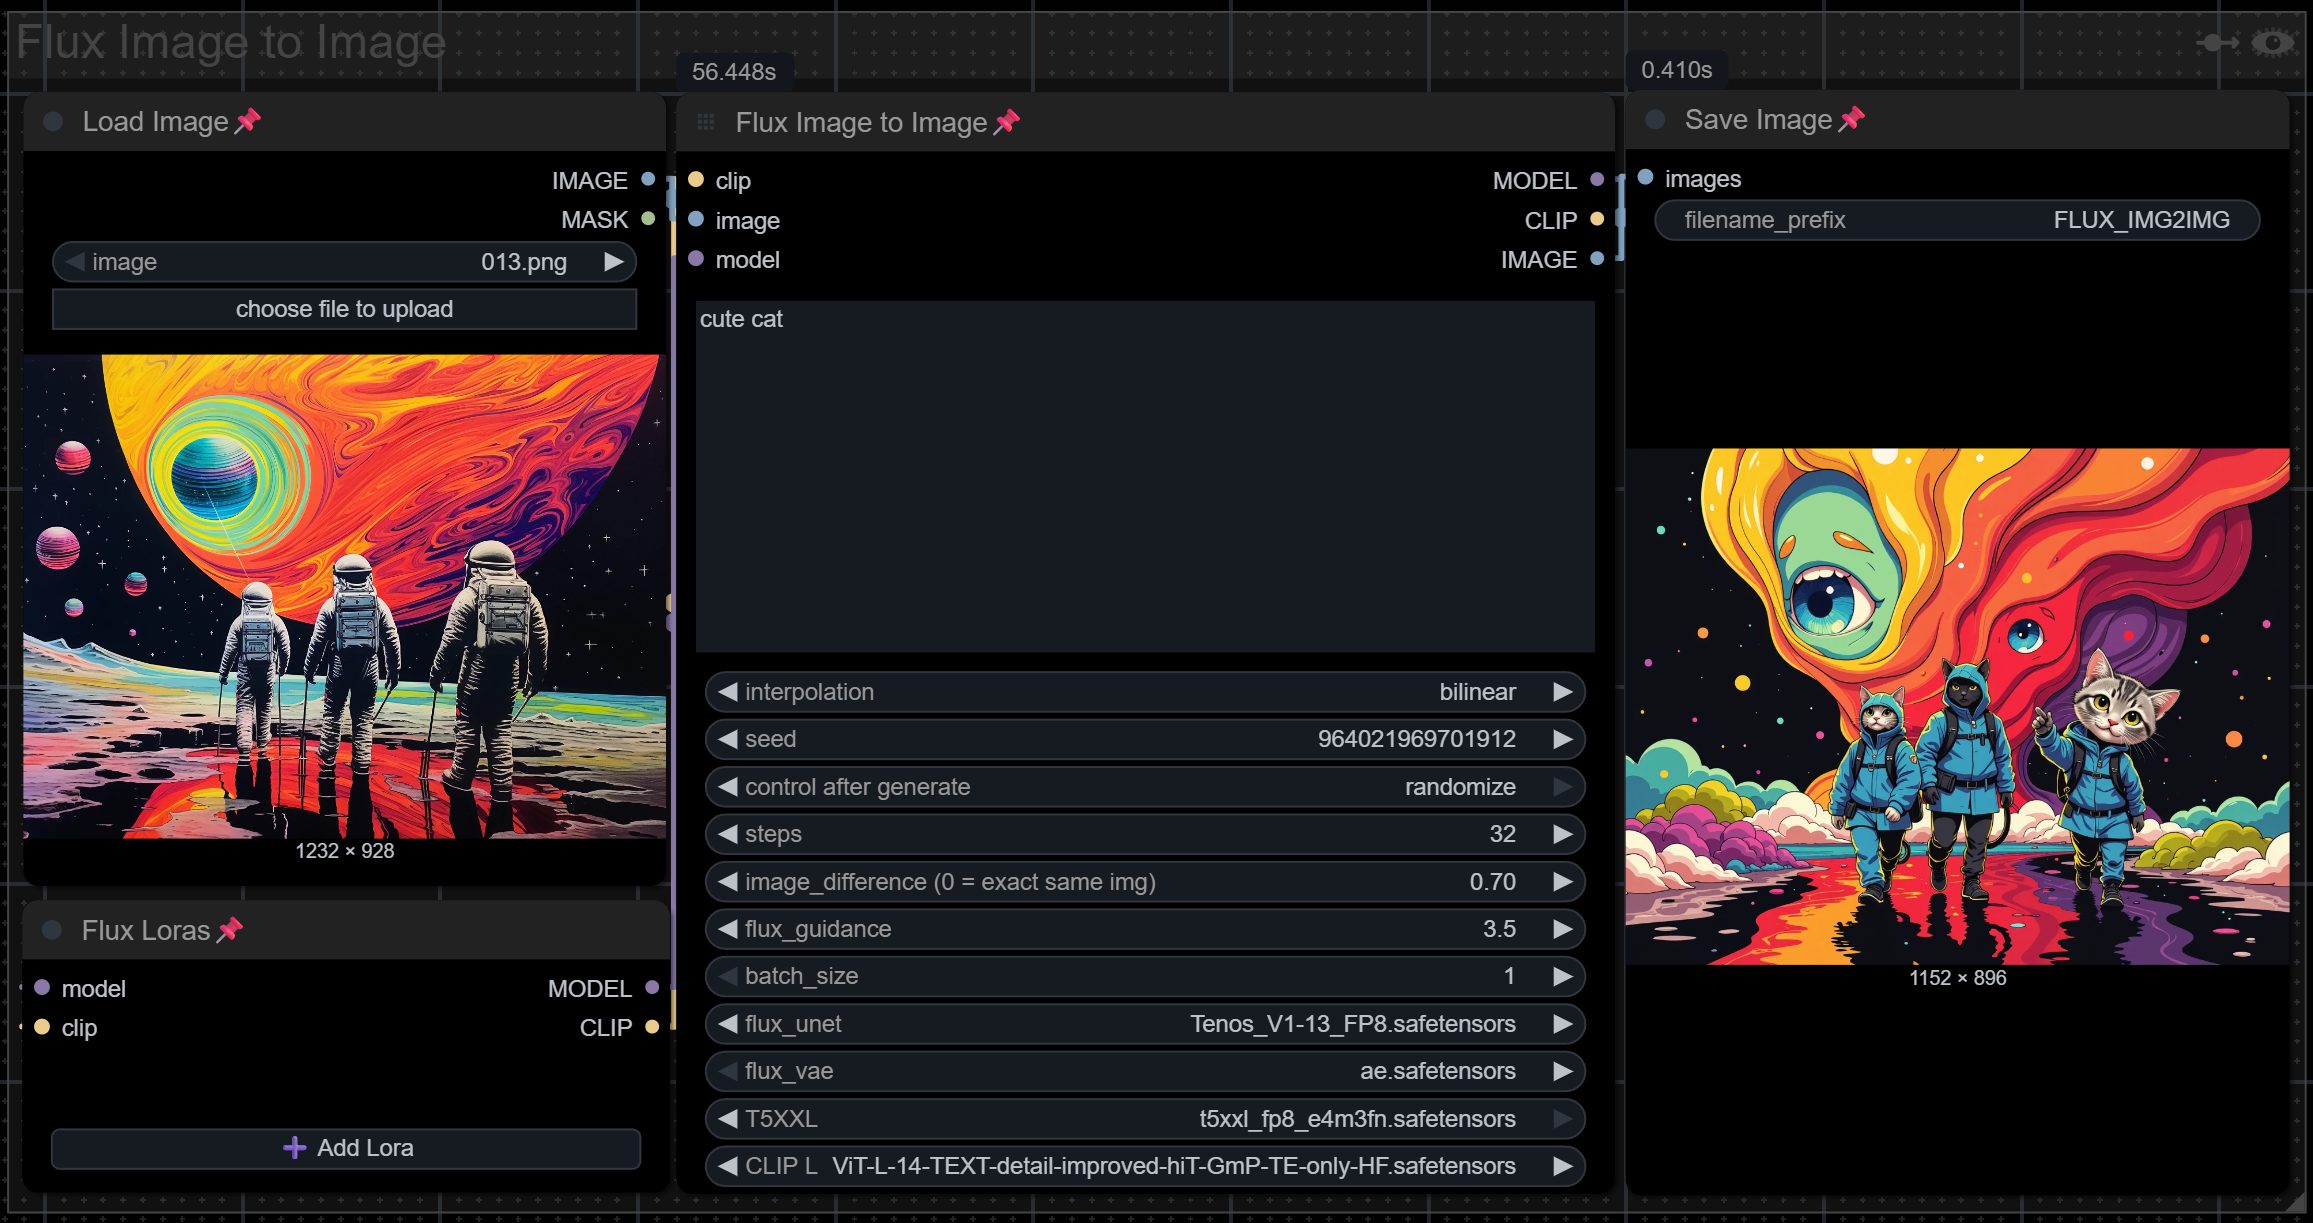Click the cute cat prompt text area
Screen dimensions: 2313x1223
click(x=1144, y=477)
